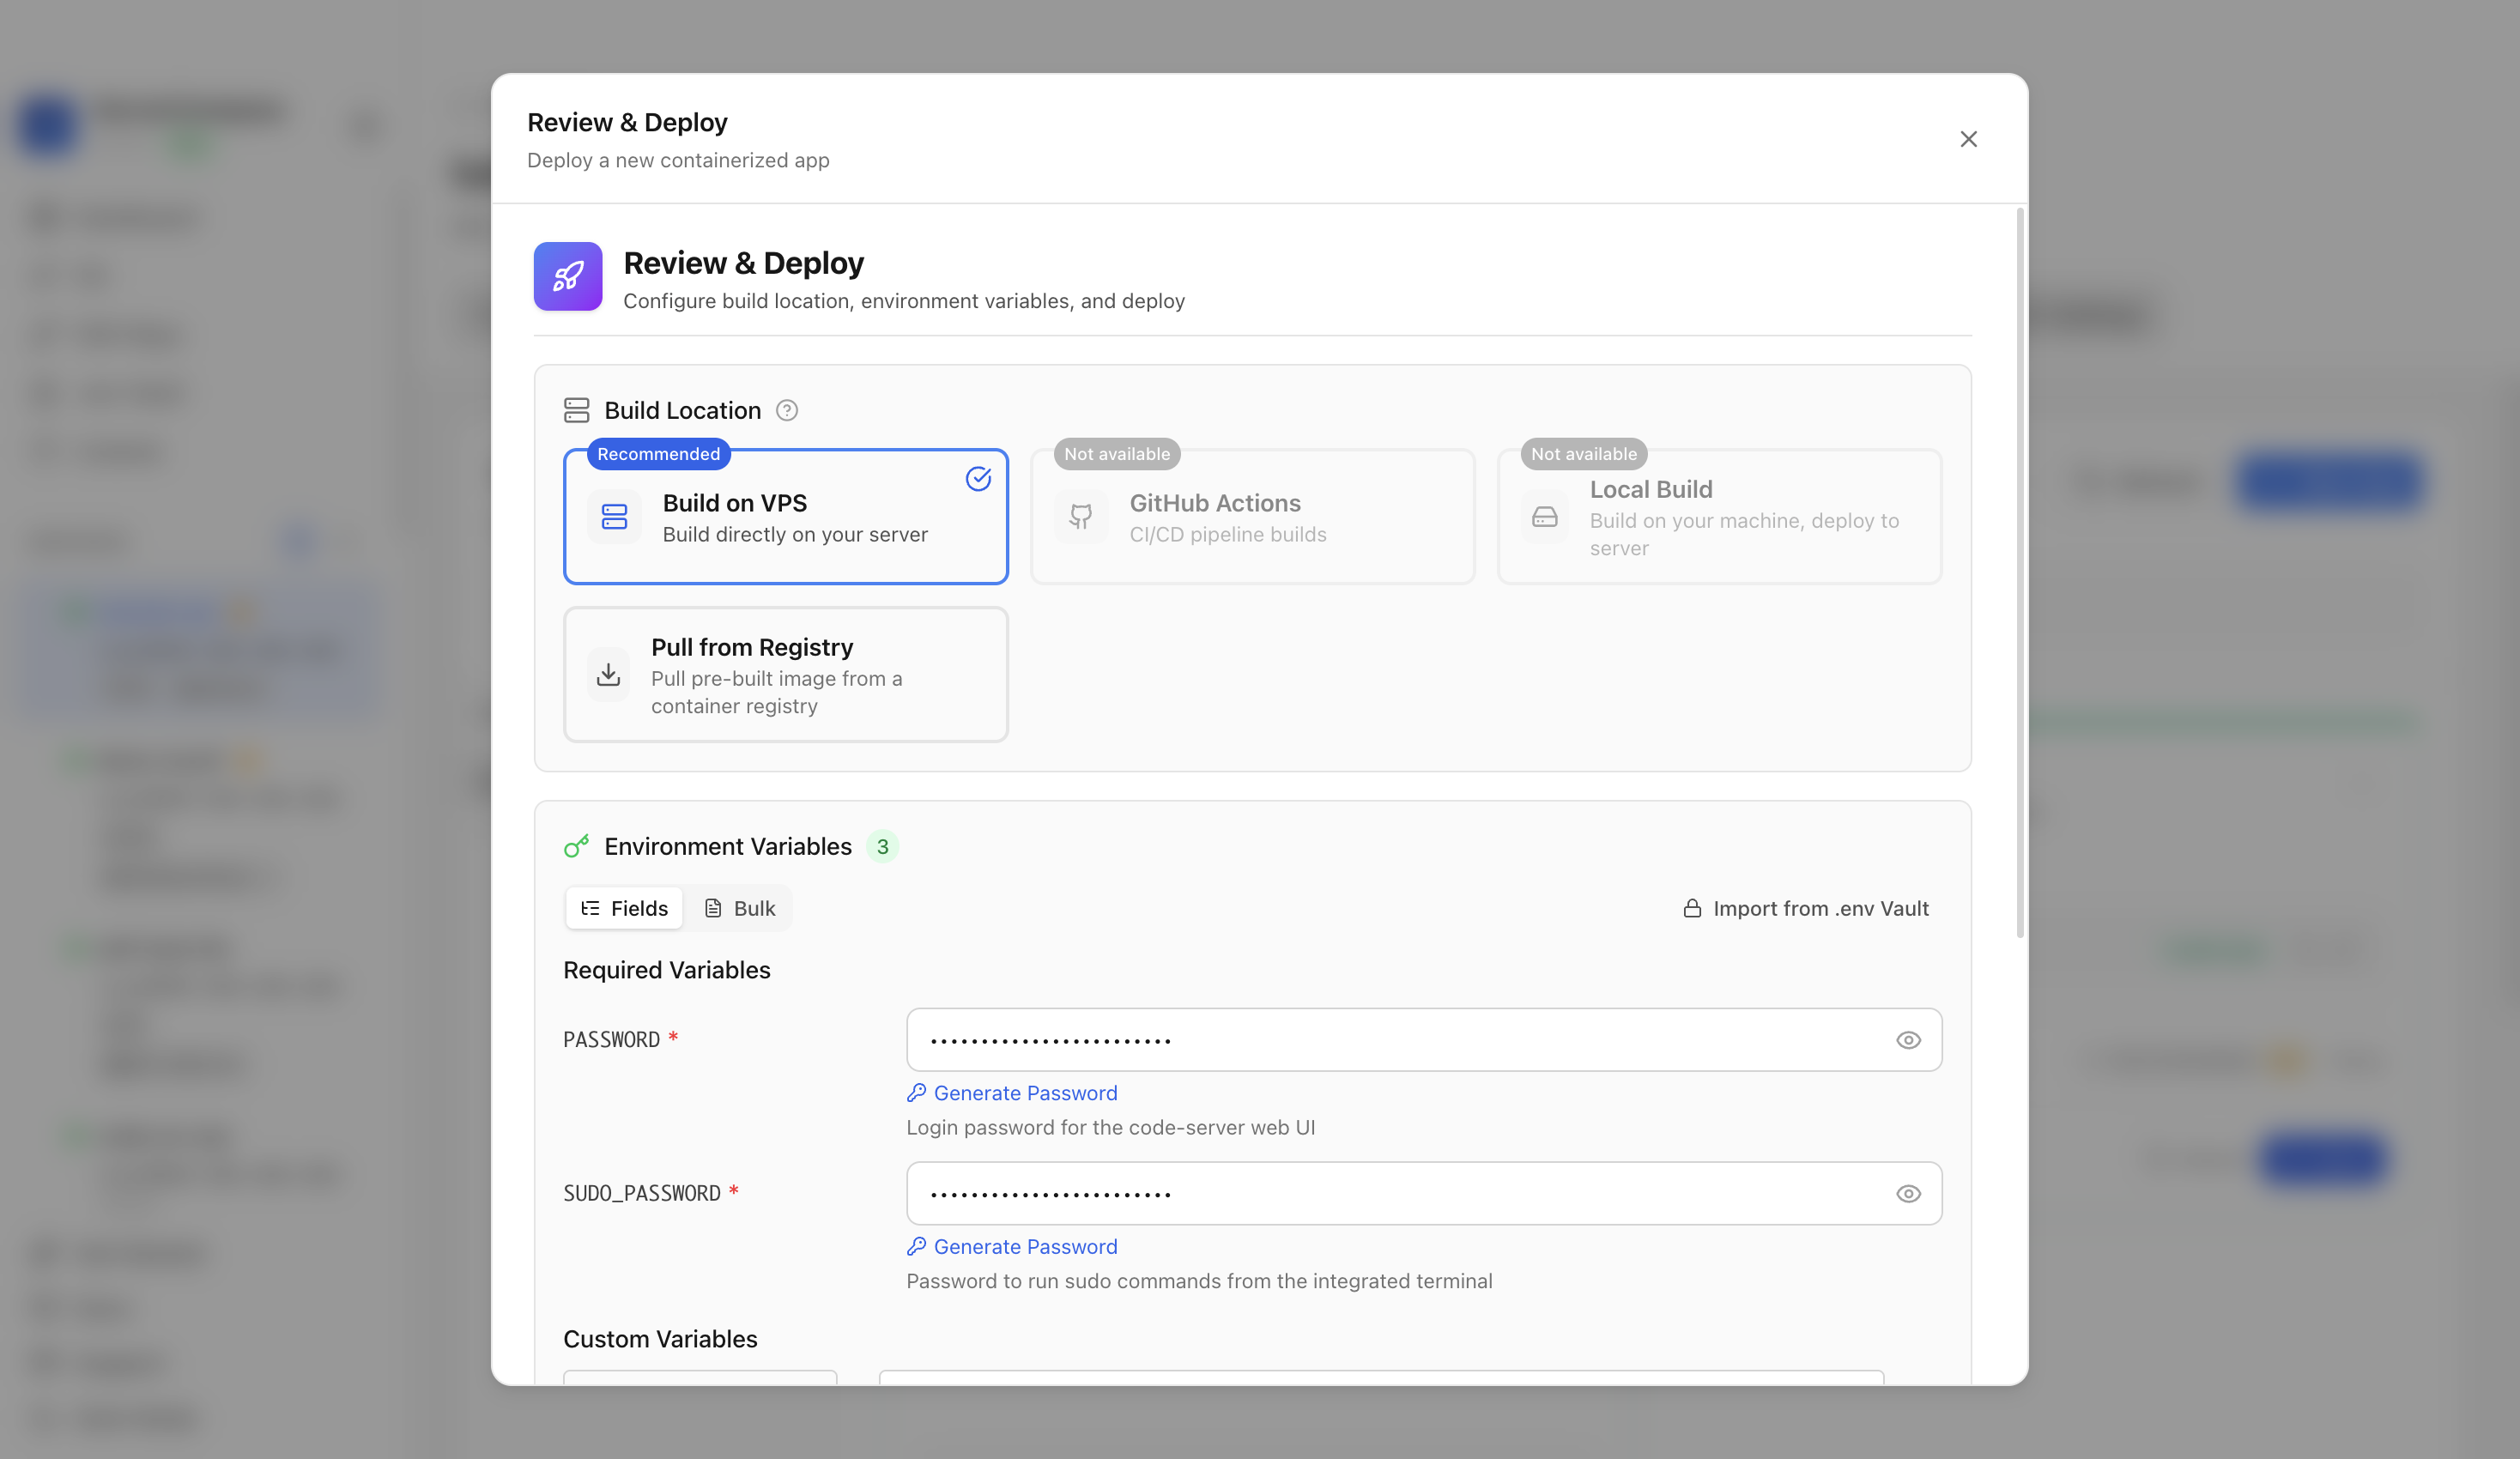Click Import from .env Vault

coord(1805,908)
